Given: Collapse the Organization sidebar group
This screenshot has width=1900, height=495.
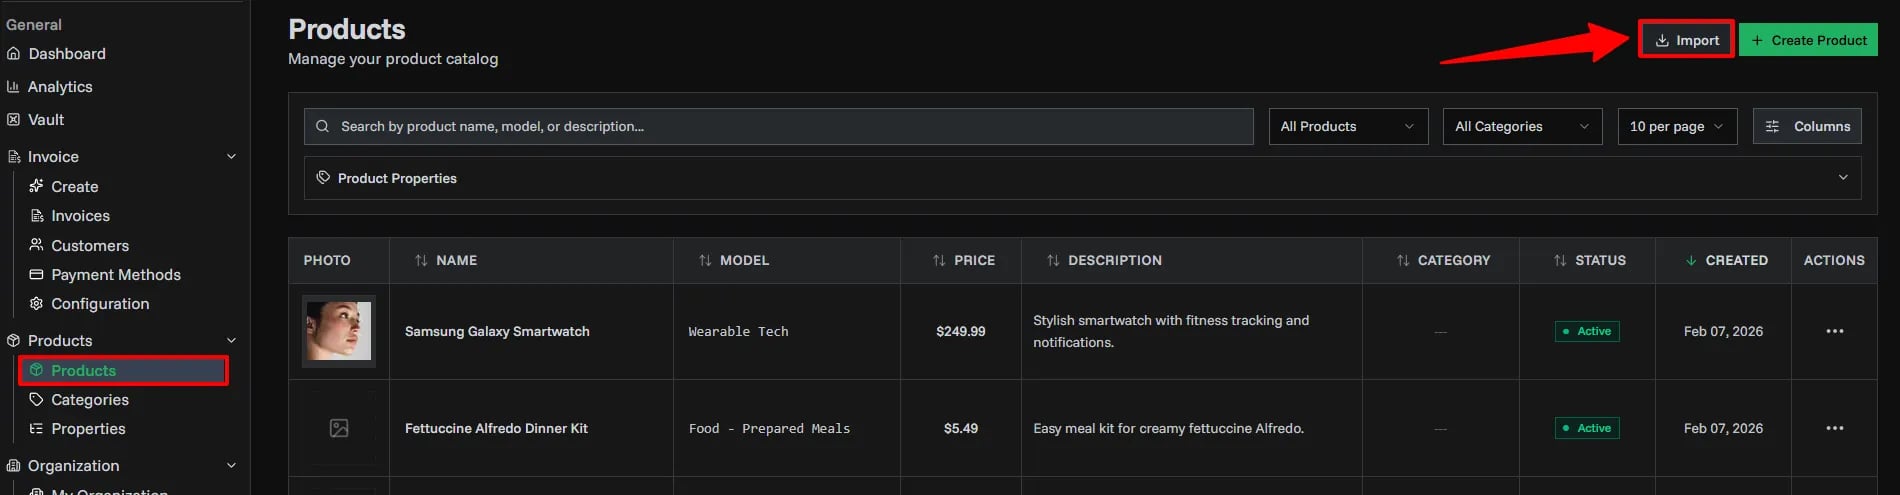Looking at the screenshot, I should coord(231,466).
